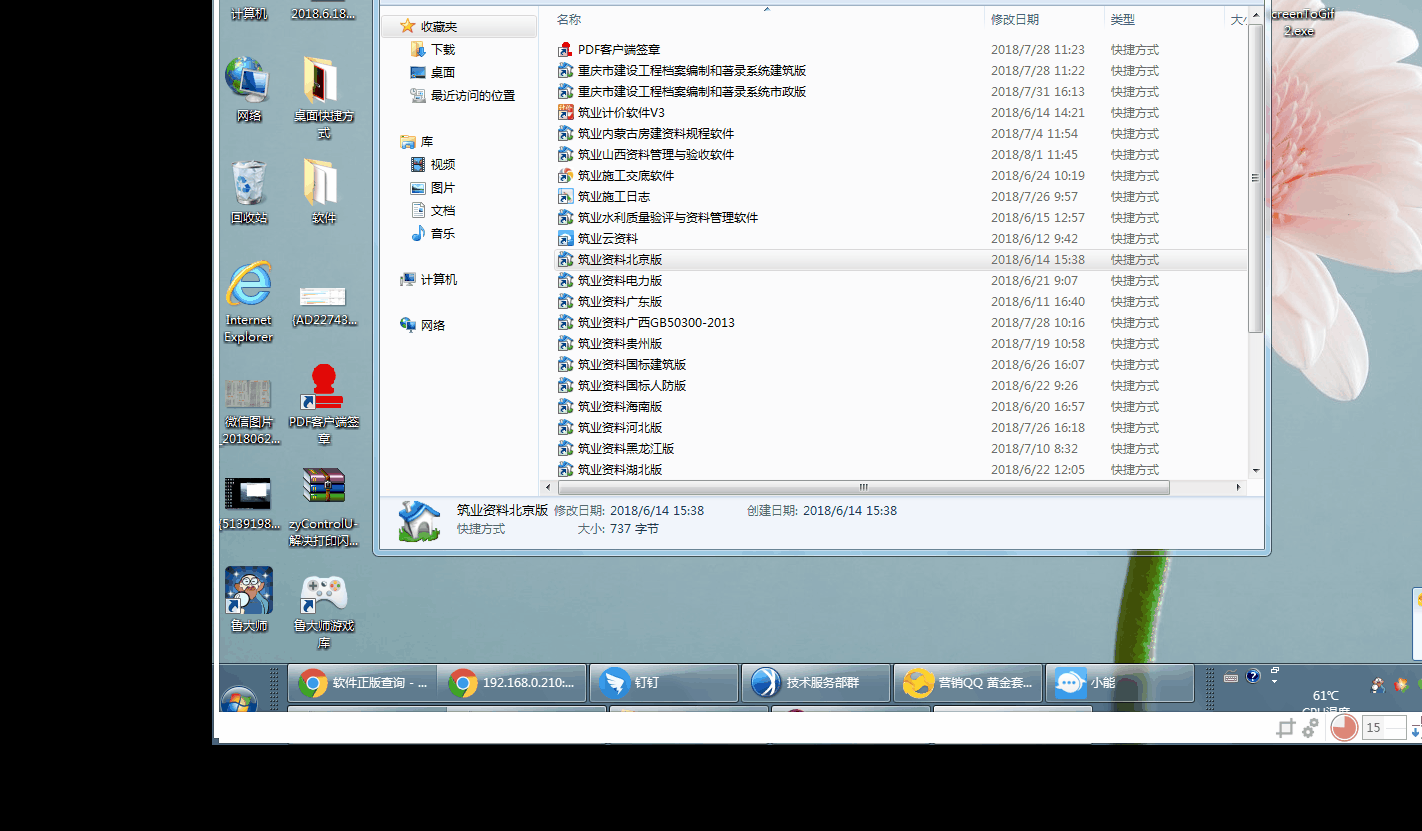
Task: Select the 筑业云资料 shortcut in the file list
Action: tap(607, 238)
